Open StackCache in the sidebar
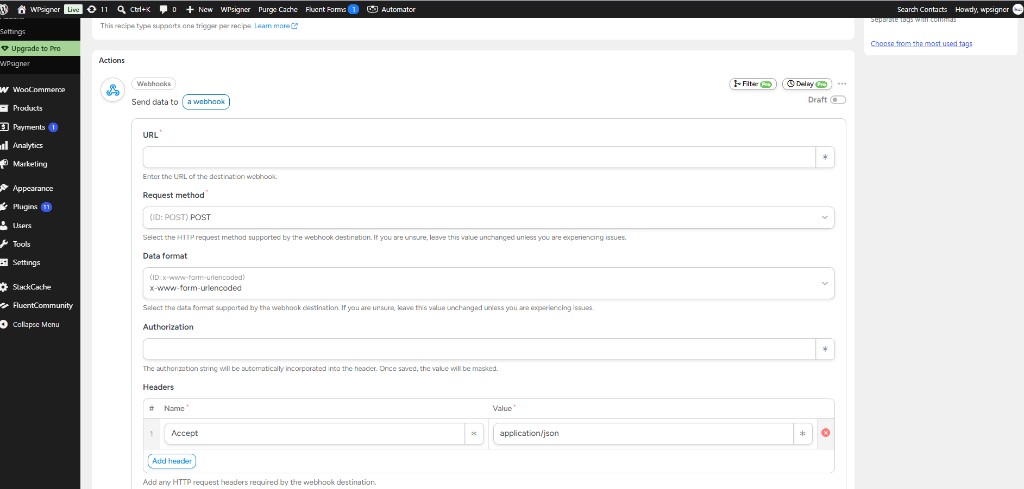 click(32, 287)
